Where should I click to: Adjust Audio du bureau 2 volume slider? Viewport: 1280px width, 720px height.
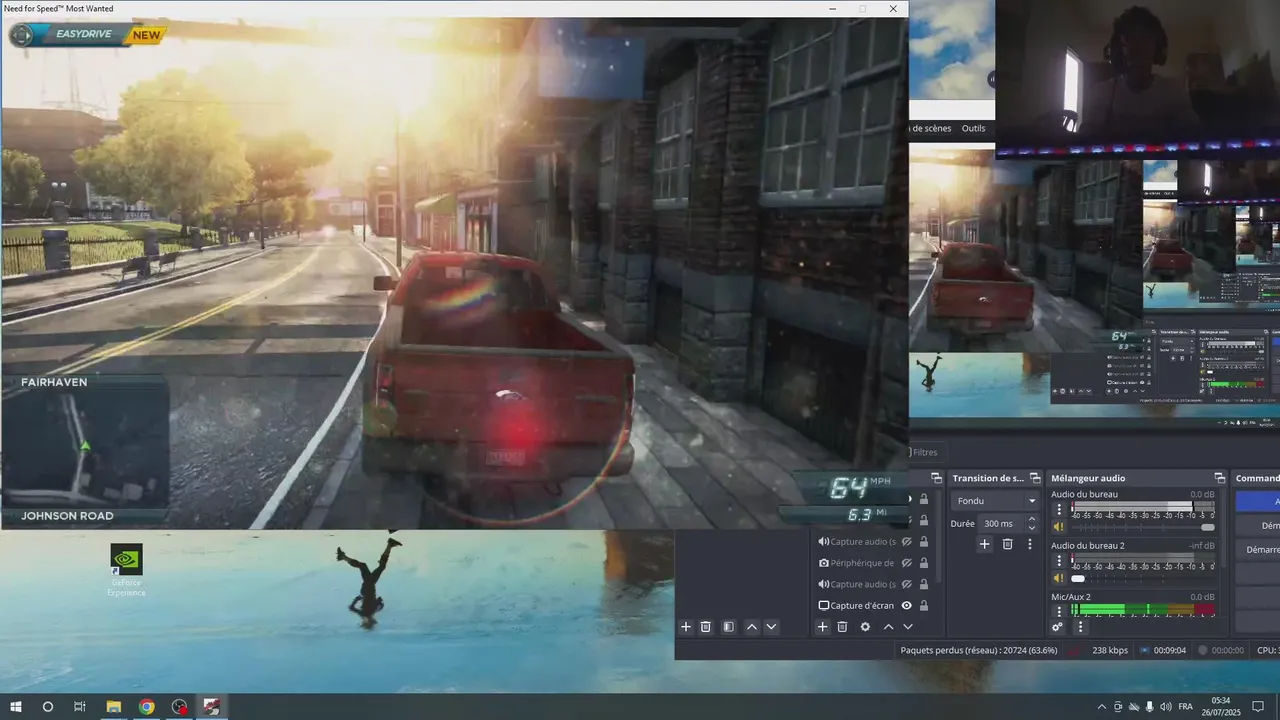tap(1144, 578)
